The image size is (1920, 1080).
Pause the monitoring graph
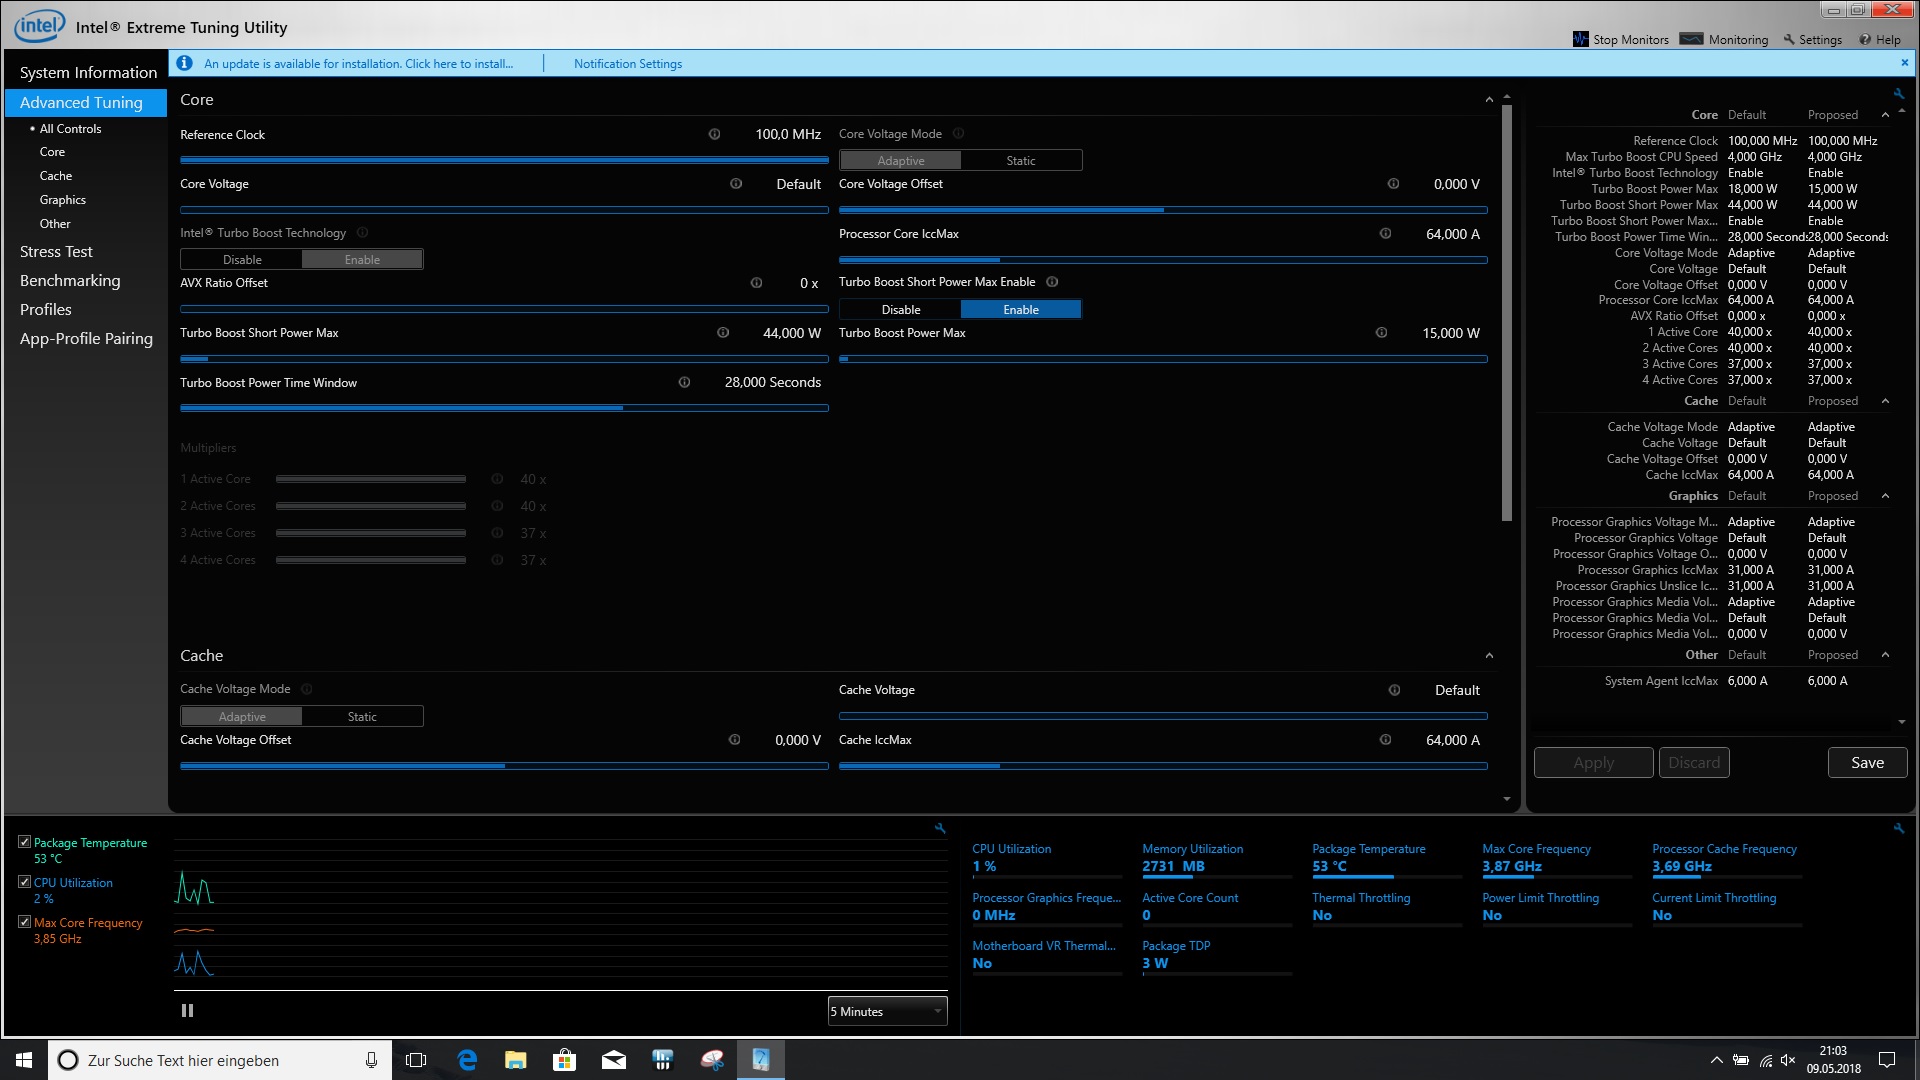point(187,1011)
